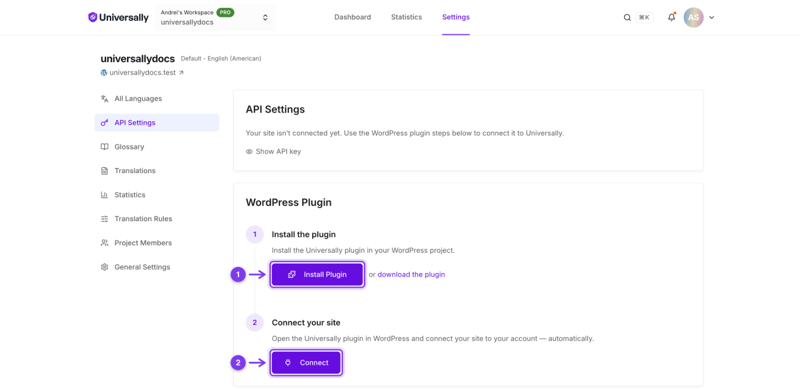The width and height of the screenshot is (800, 389).
Task: Click the WordPress icon beside site URL
Action: [x=104, y=72]
